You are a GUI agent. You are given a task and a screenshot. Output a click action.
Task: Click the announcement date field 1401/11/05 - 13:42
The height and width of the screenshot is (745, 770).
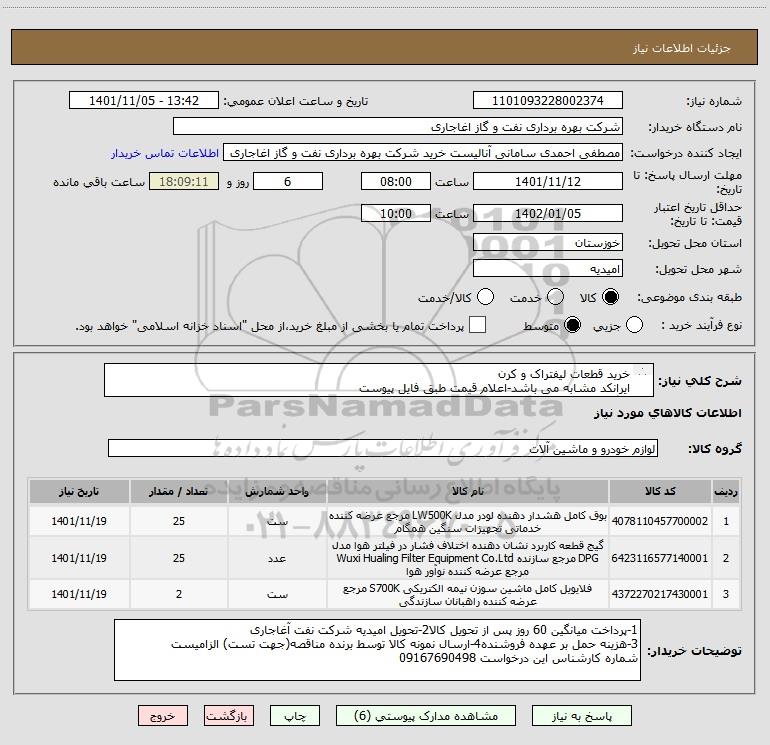tap(144, 101)
